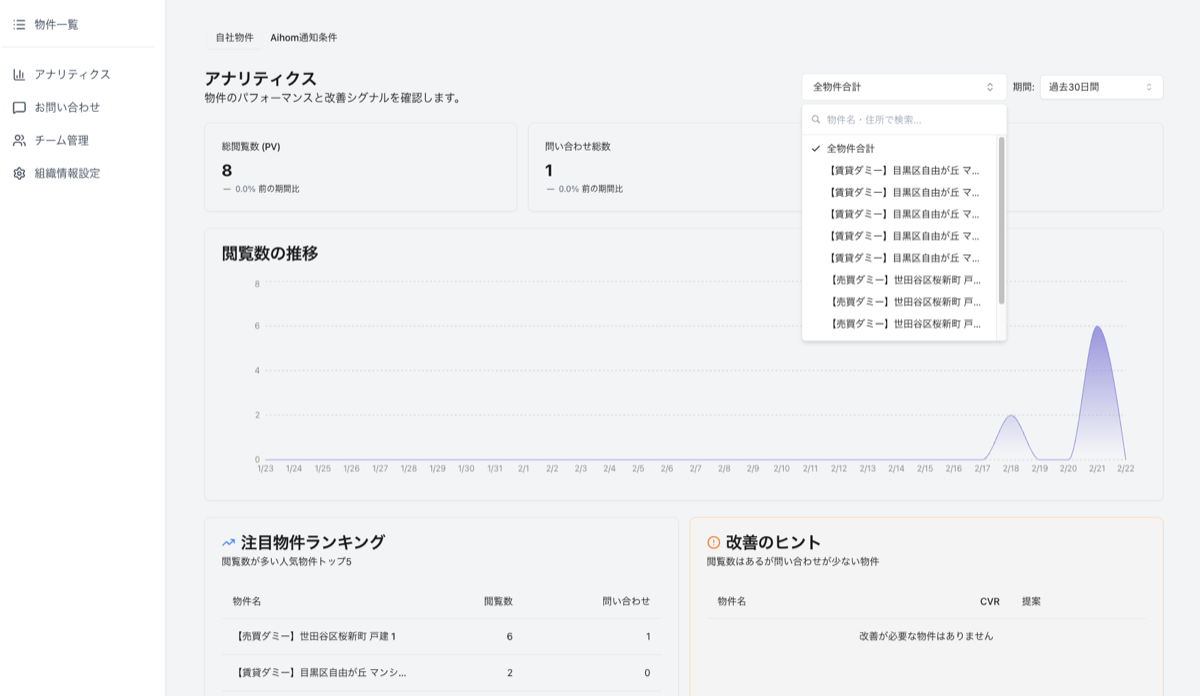Viewport: 1200px width, 696px height.
Task: Collapse the 全物件合計 property dropdown
Action: (903, 87)
